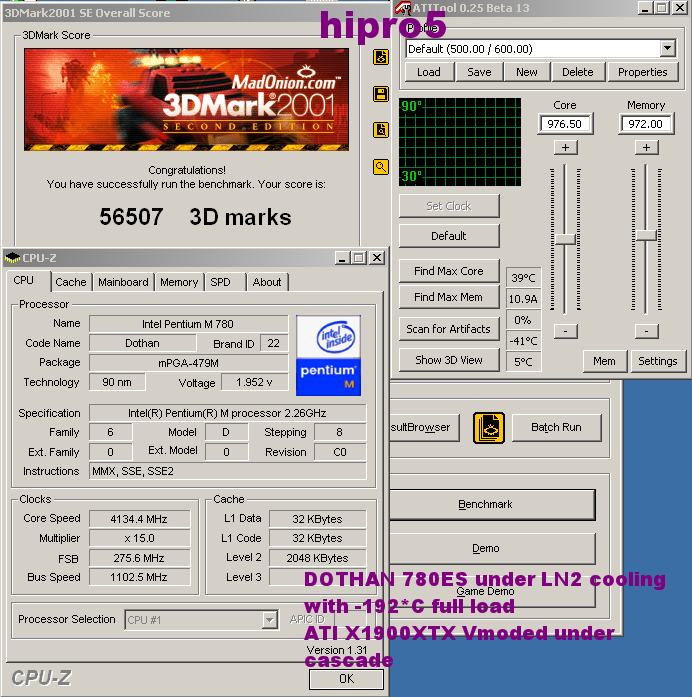Screen dimensions: 692x697
Task: Click the ATITool temperature graph
Action: (x=460, y=142)
